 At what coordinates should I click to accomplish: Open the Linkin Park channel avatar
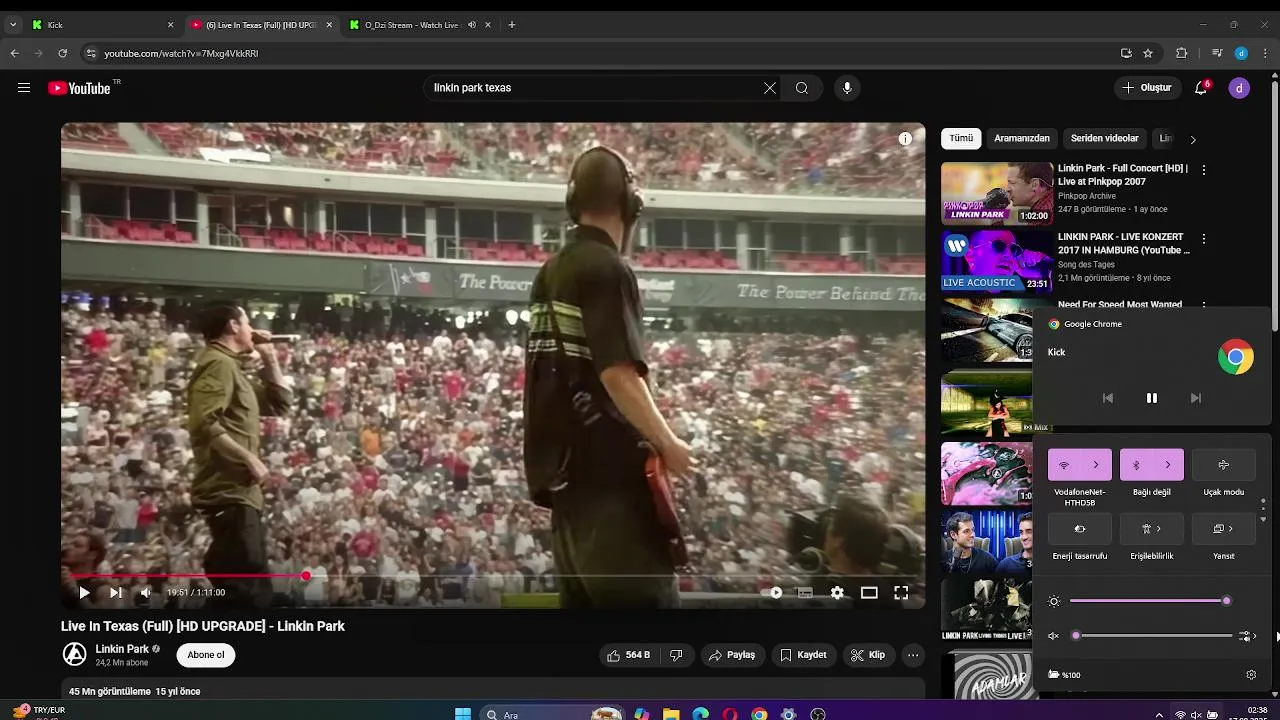point(75,655)
